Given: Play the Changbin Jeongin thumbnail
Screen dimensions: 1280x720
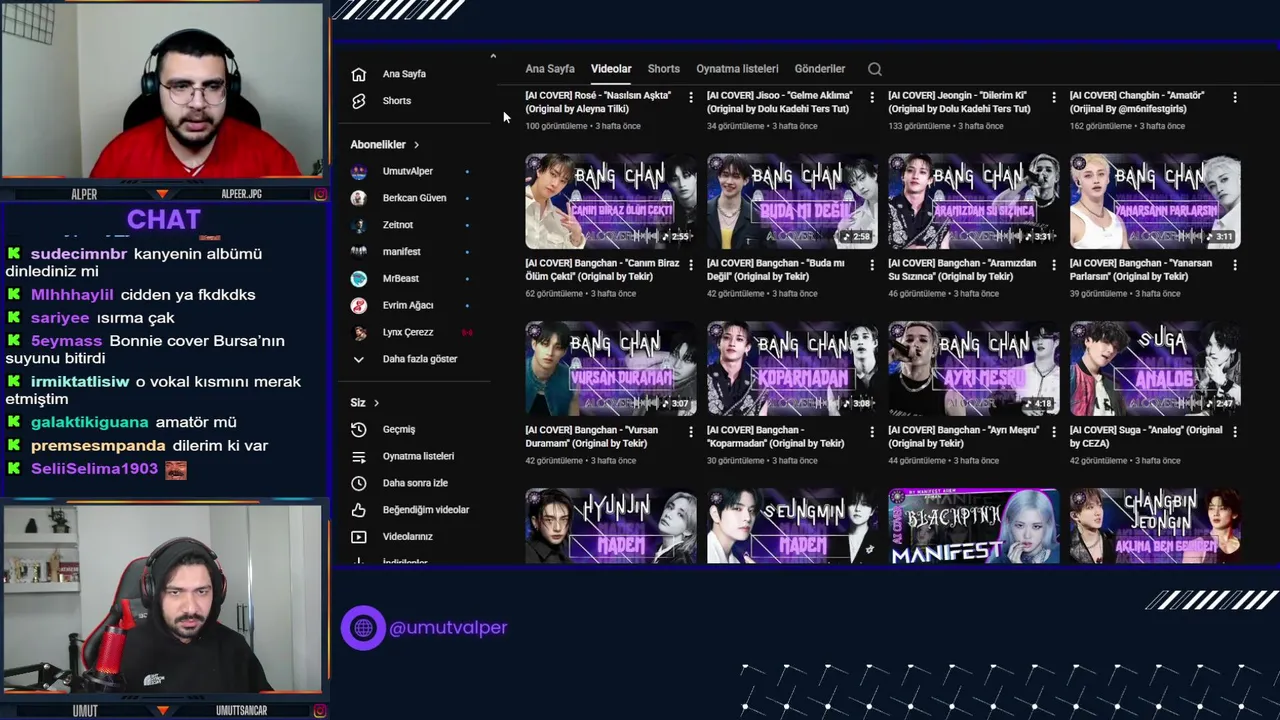Looking at the screenshot, I should tap(1155, 526).
